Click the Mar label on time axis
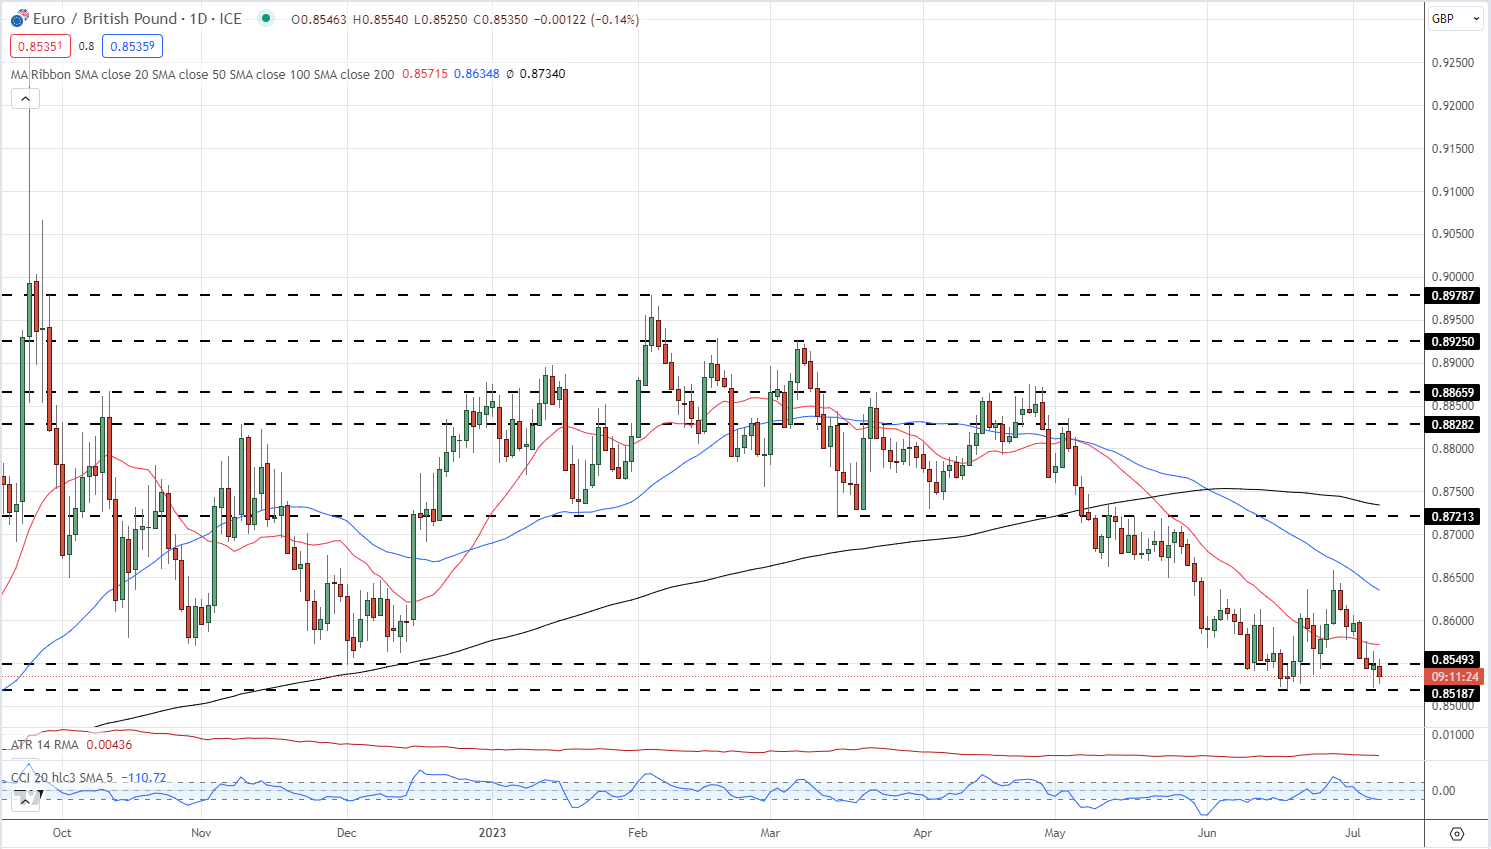1491x849 pixels. click(770, 833)
